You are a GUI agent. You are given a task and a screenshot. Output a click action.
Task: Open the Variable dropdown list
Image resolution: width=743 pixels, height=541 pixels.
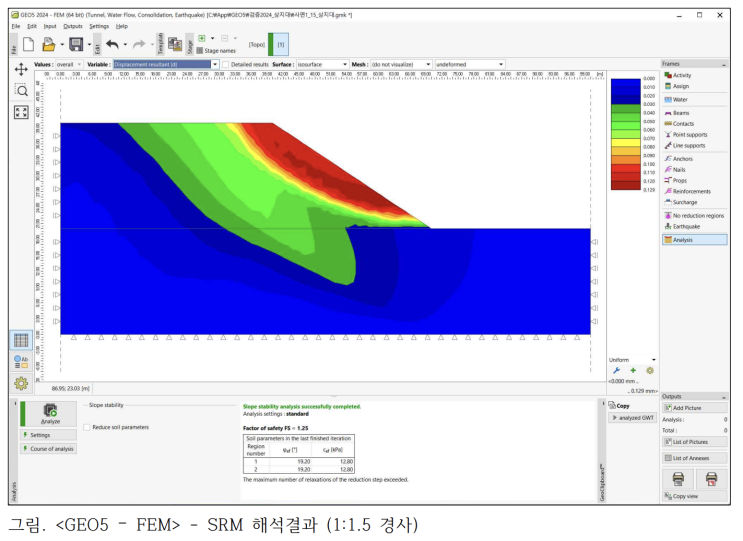215,64
